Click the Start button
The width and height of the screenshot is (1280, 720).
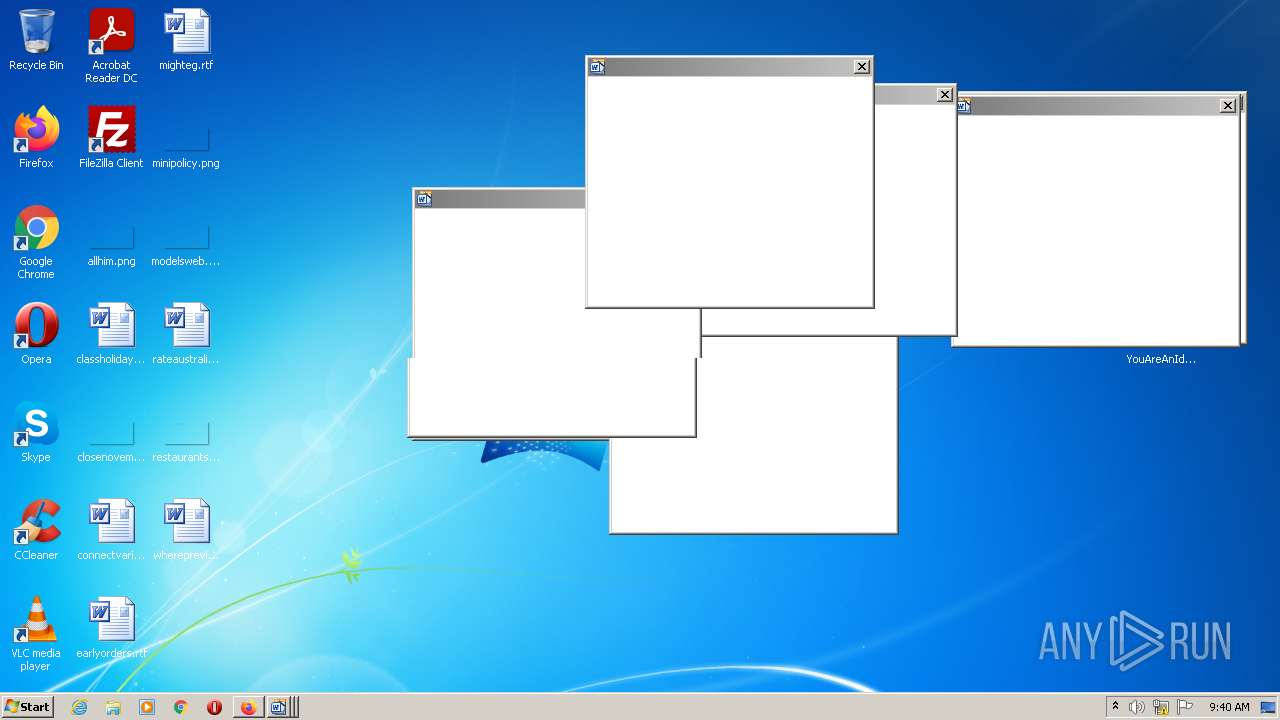[x=27, y=707]
